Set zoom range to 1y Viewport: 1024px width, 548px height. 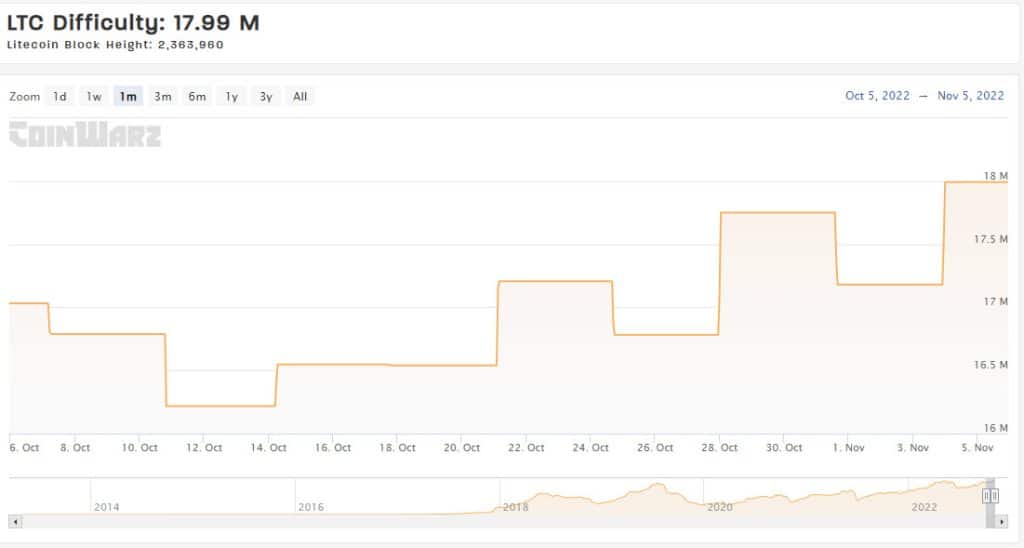click(232, 97)
